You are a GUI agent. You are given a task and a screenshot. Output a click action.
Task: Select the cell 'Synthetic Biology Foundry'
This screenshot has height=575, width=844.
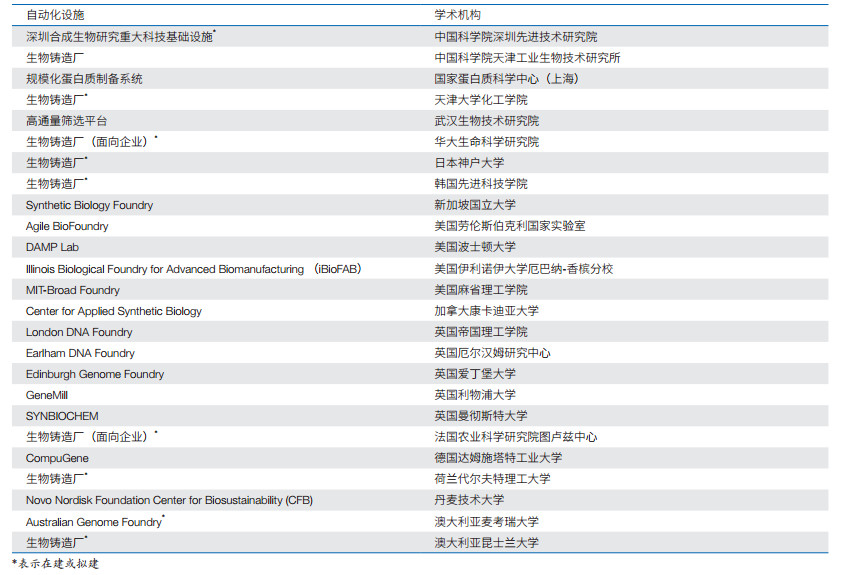(89, 205)
